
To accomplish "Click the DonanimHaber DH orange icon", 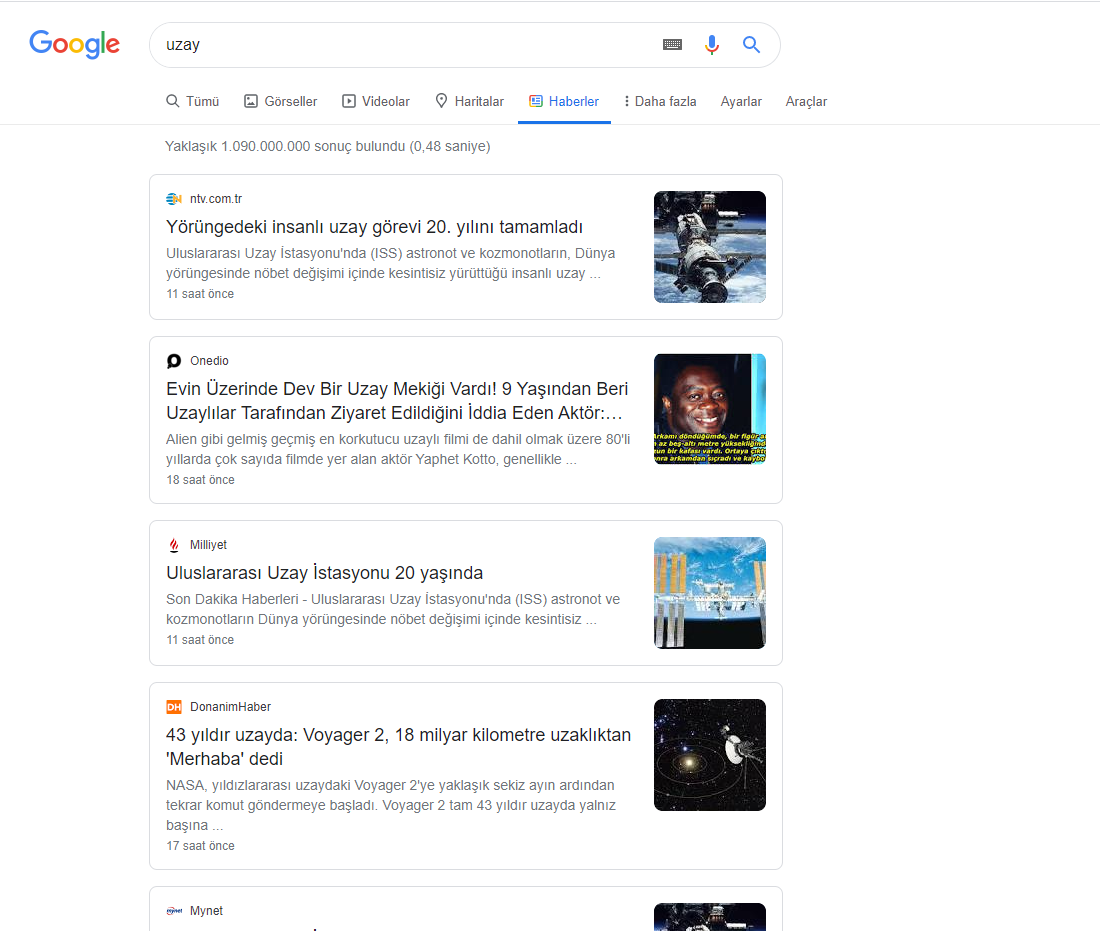I will pos(174,707).
